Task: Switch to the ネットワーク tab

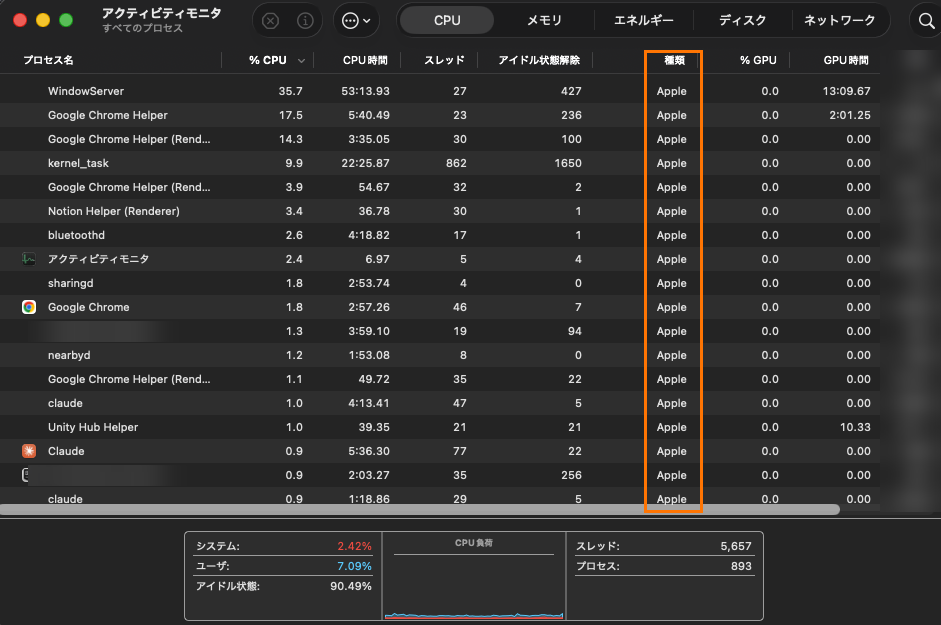Action: click(x=840, y=21)
